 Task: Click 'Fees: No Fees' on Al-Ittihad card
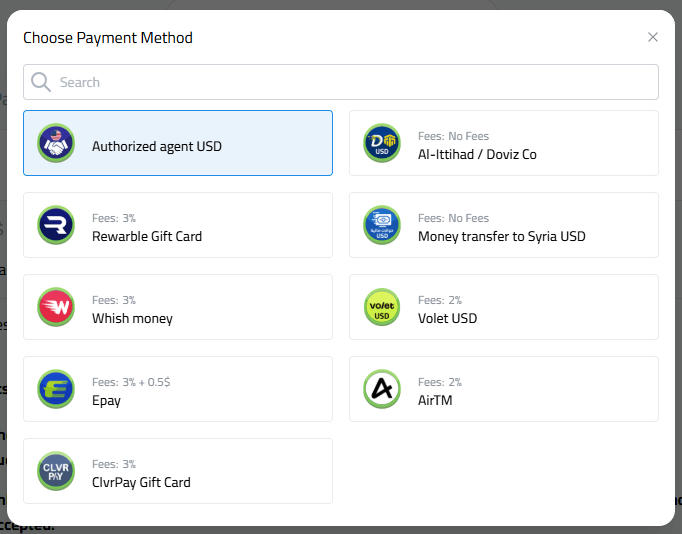[x=453, y=136]
